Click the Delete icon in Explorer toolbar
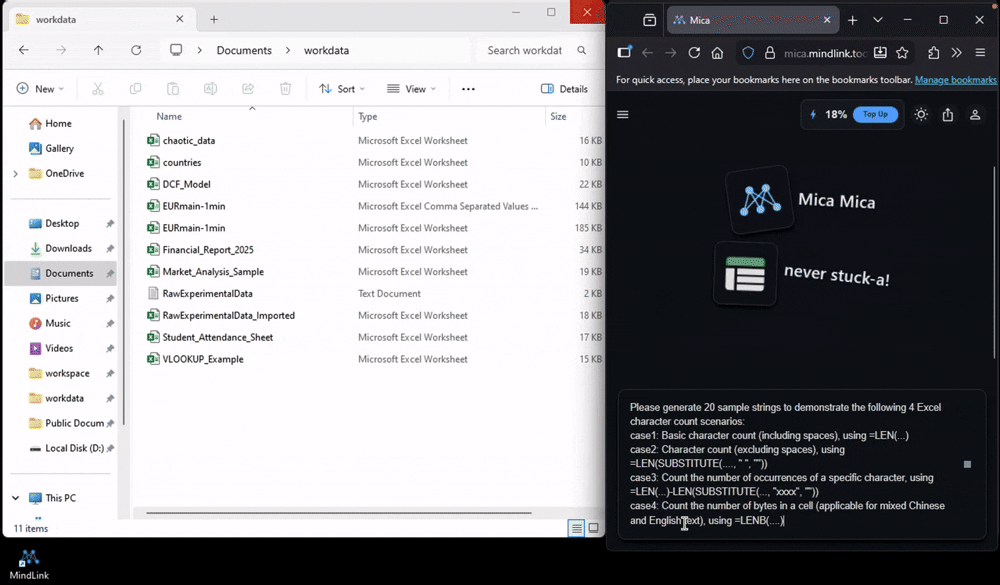Screen dimensions: 1000x585 pyautogui.click(x=286, y=88)
